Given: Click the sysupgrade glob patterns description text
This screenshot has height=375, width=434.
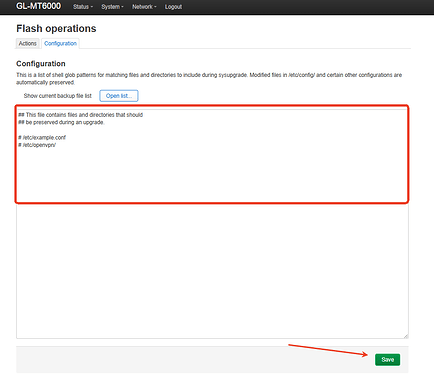Looking at the screenshot, I should click(209, 79).
